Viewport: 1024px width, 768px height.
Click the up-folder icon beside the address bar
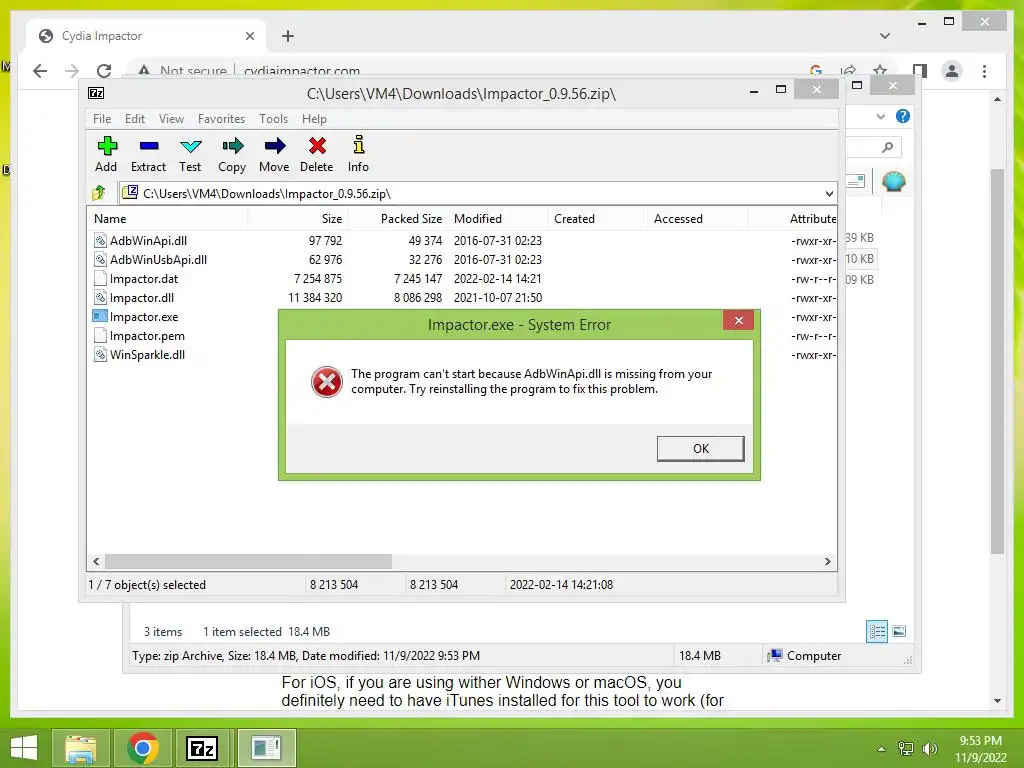[99, 193]
